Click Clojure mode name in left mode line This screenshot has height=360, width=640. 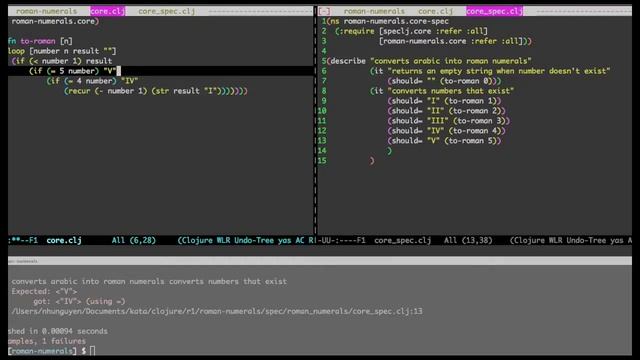[x=197, y=240]
